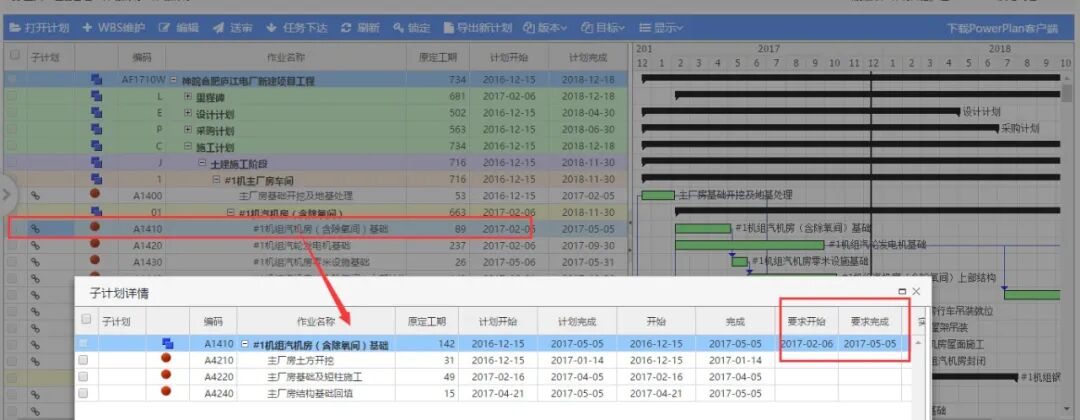The width and height of the screenshot is (1080, 420).
Task: Check the A4220 row checkbox
Action: point(83,377)
